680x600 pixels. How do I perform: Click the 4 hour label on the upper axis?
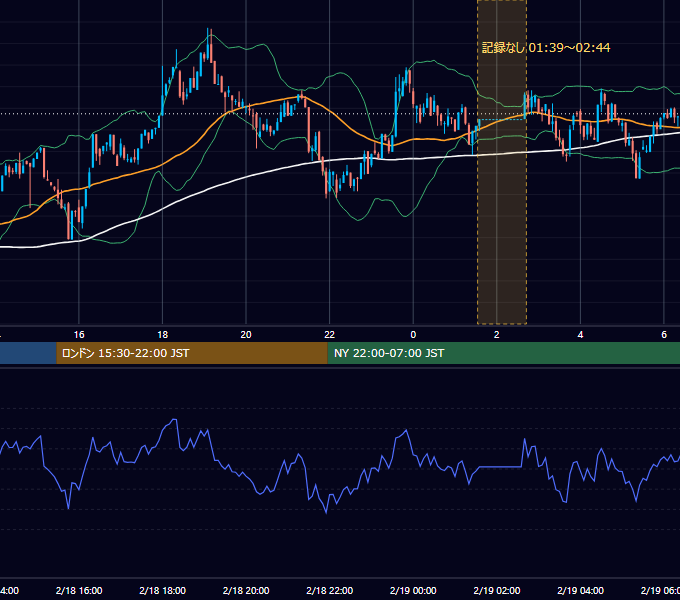(x=580, y=335)
